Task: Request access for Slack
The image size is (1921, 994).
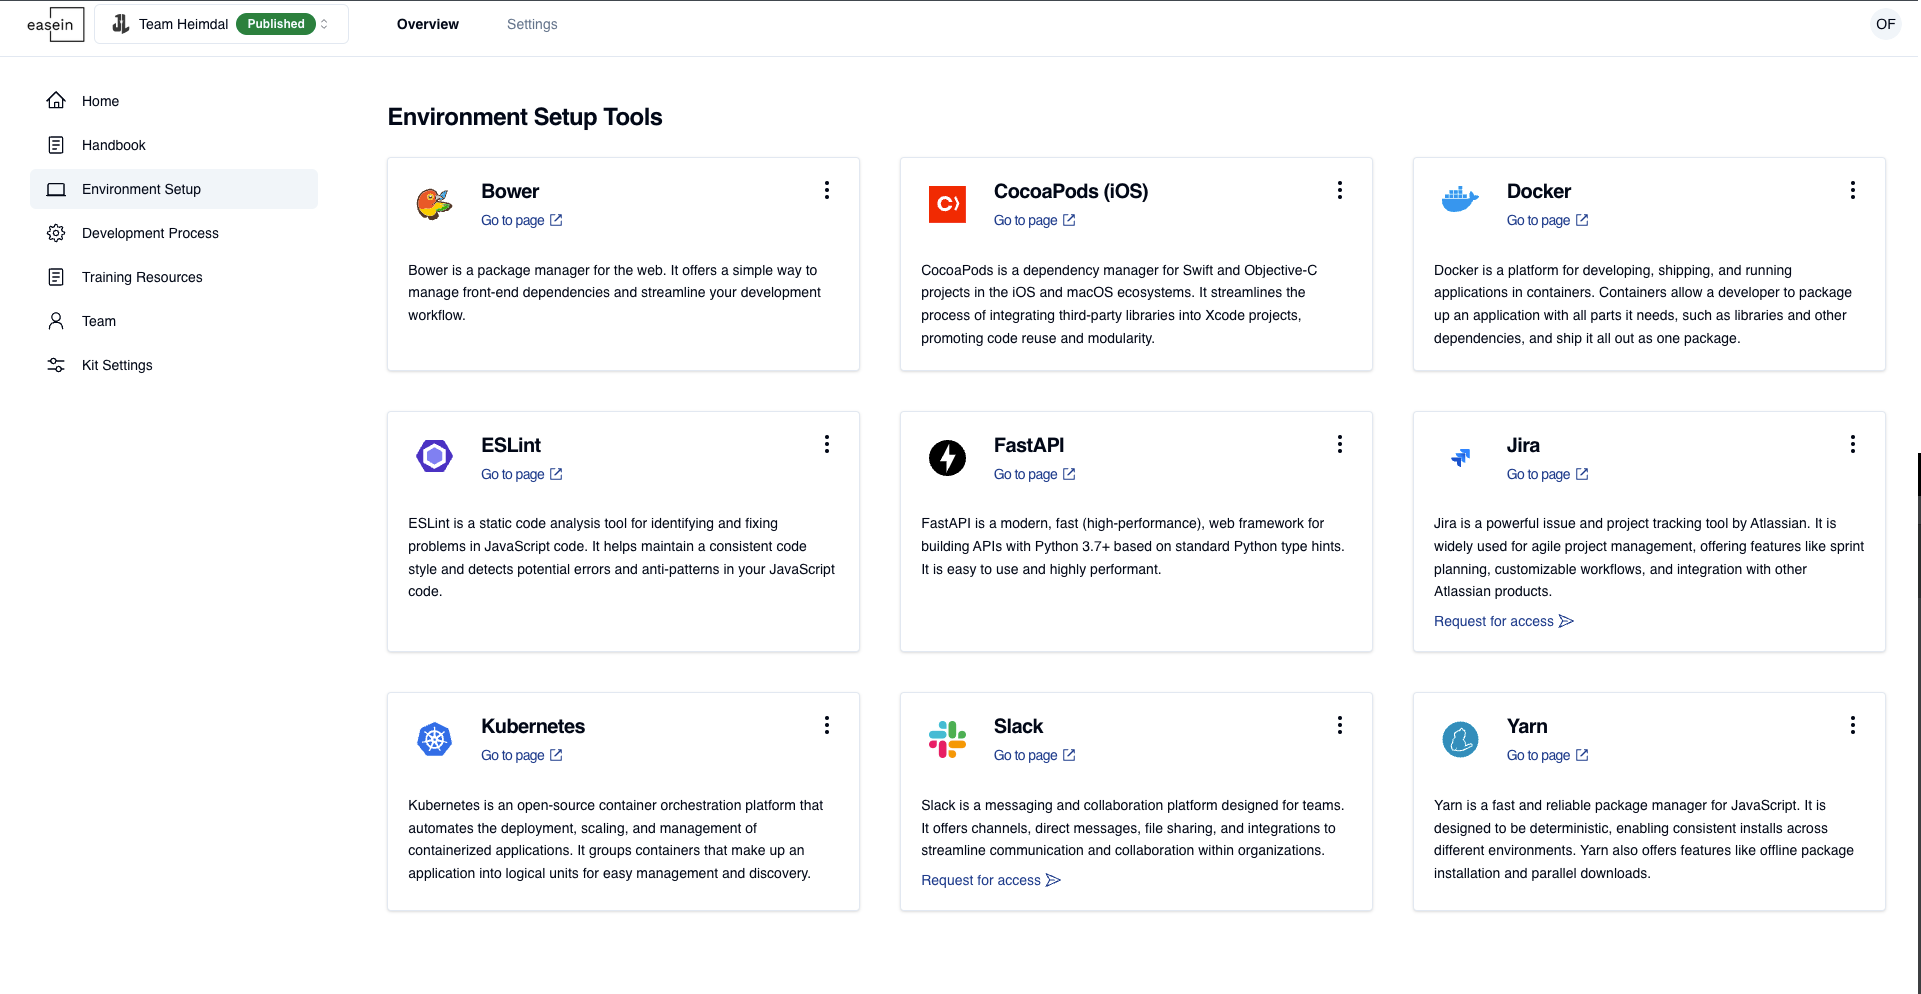Action: coord(990,880)
